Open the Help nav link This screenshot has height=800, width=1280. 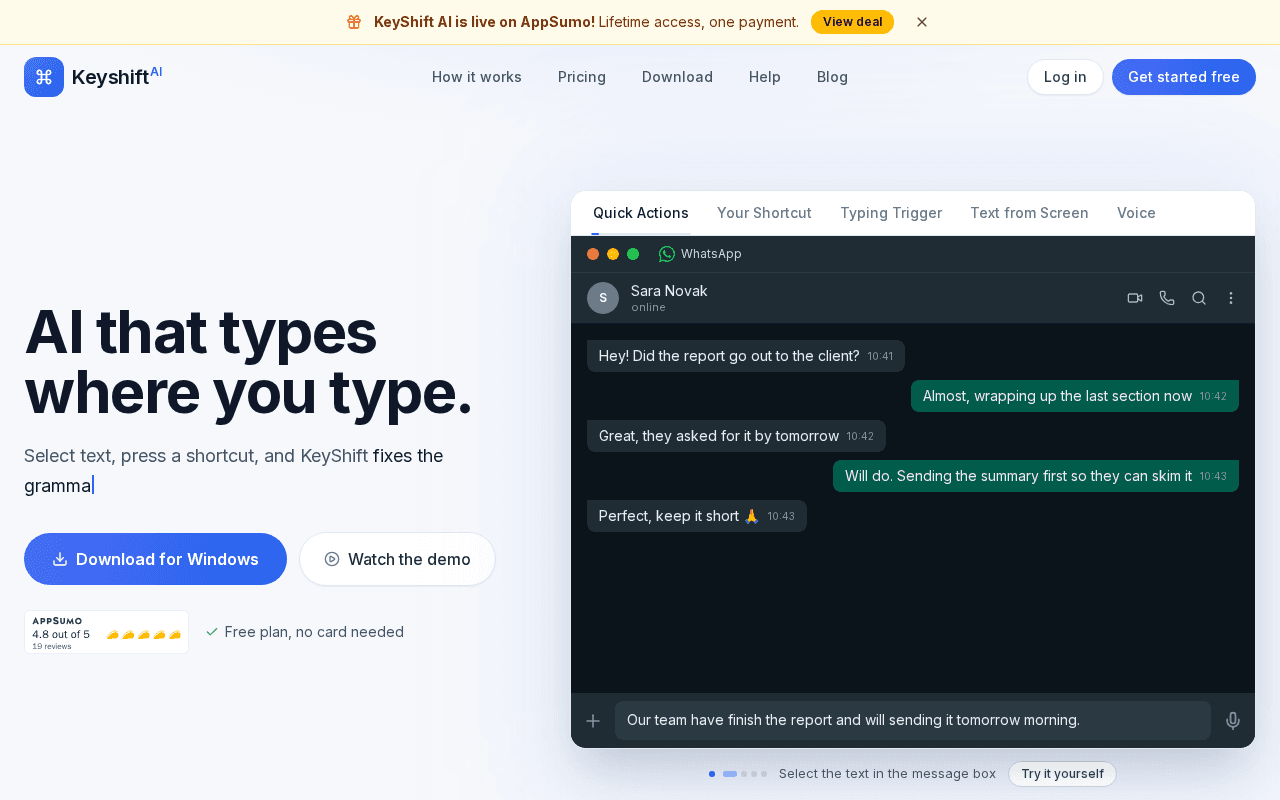pyautogui.click(x=765, y=77)
